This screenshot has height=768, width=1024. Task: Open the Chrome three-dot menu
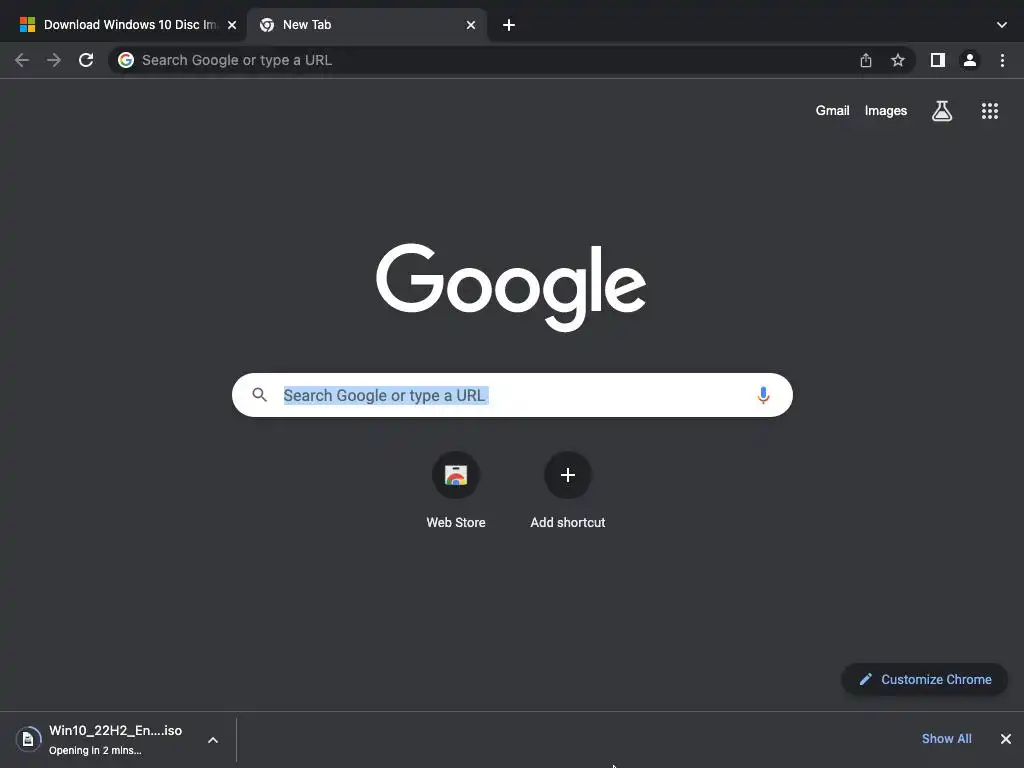[1002, 60]
